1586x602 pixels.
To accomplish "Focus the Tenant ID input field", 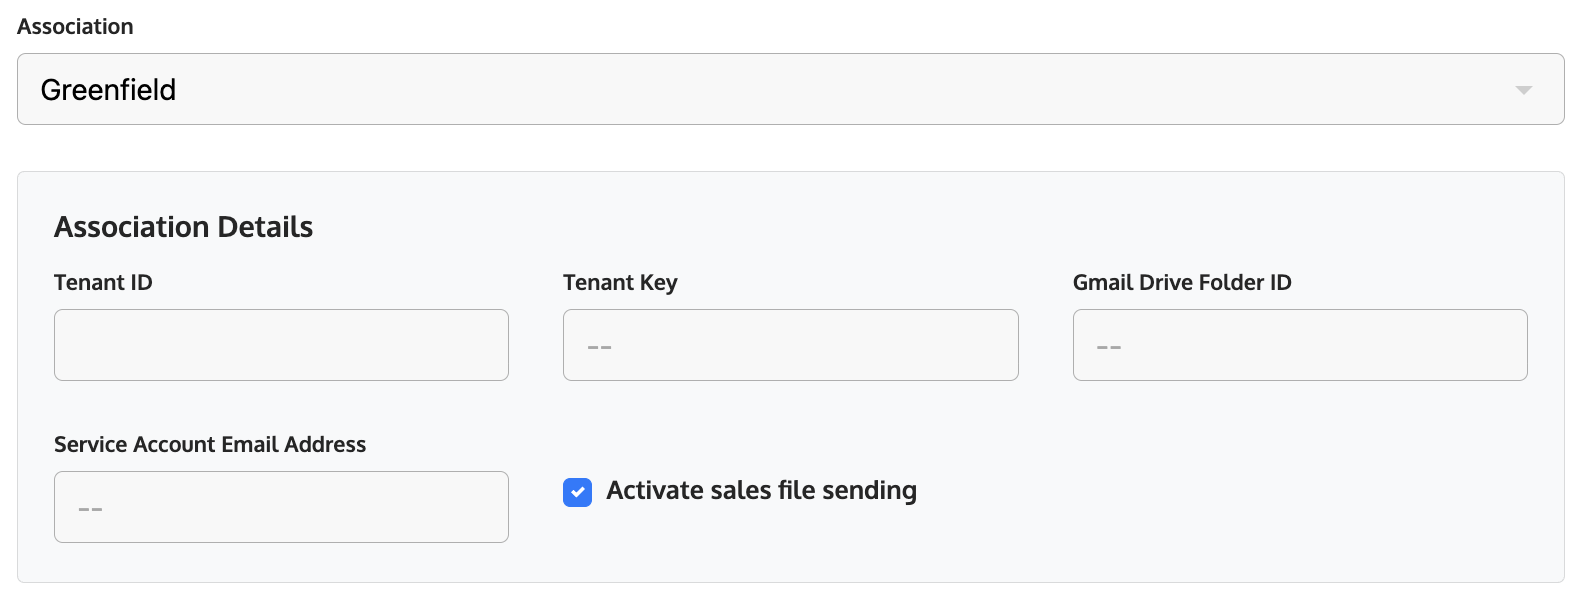I will click(281, 345).
